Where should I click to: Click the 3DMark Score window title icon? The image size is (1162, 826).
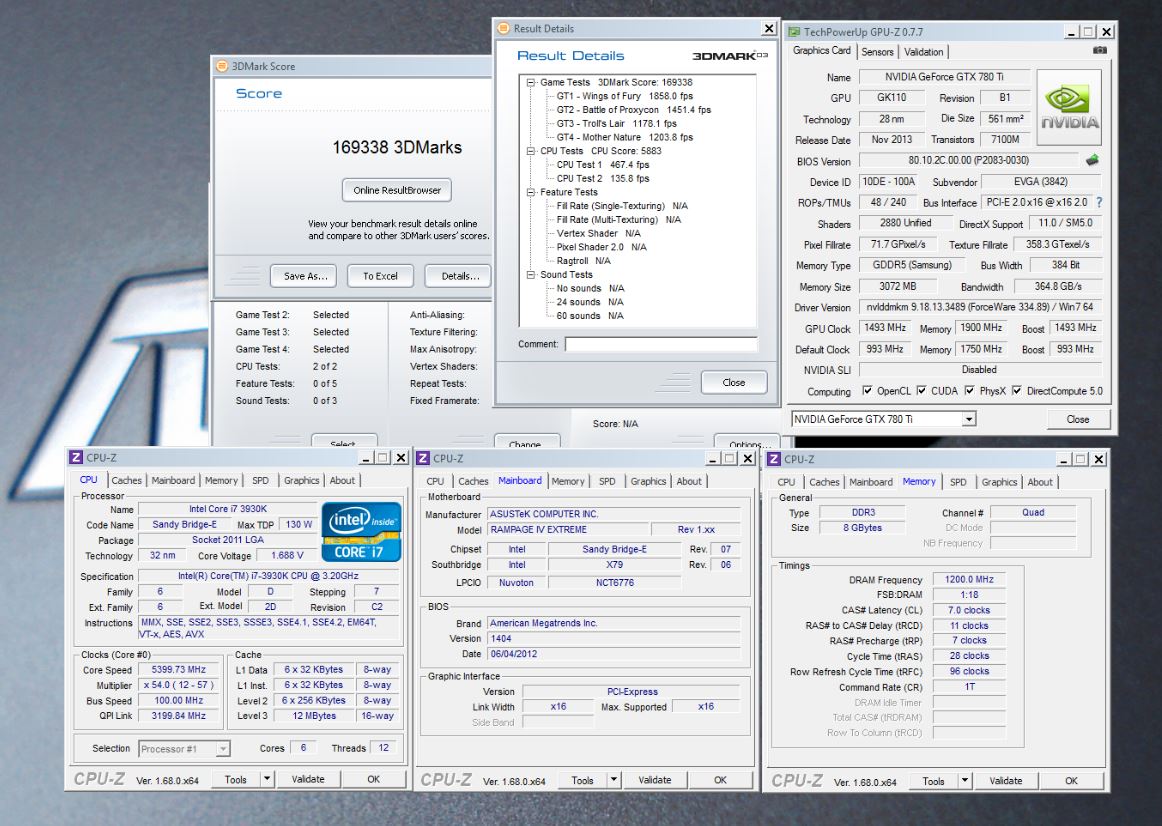222,66
